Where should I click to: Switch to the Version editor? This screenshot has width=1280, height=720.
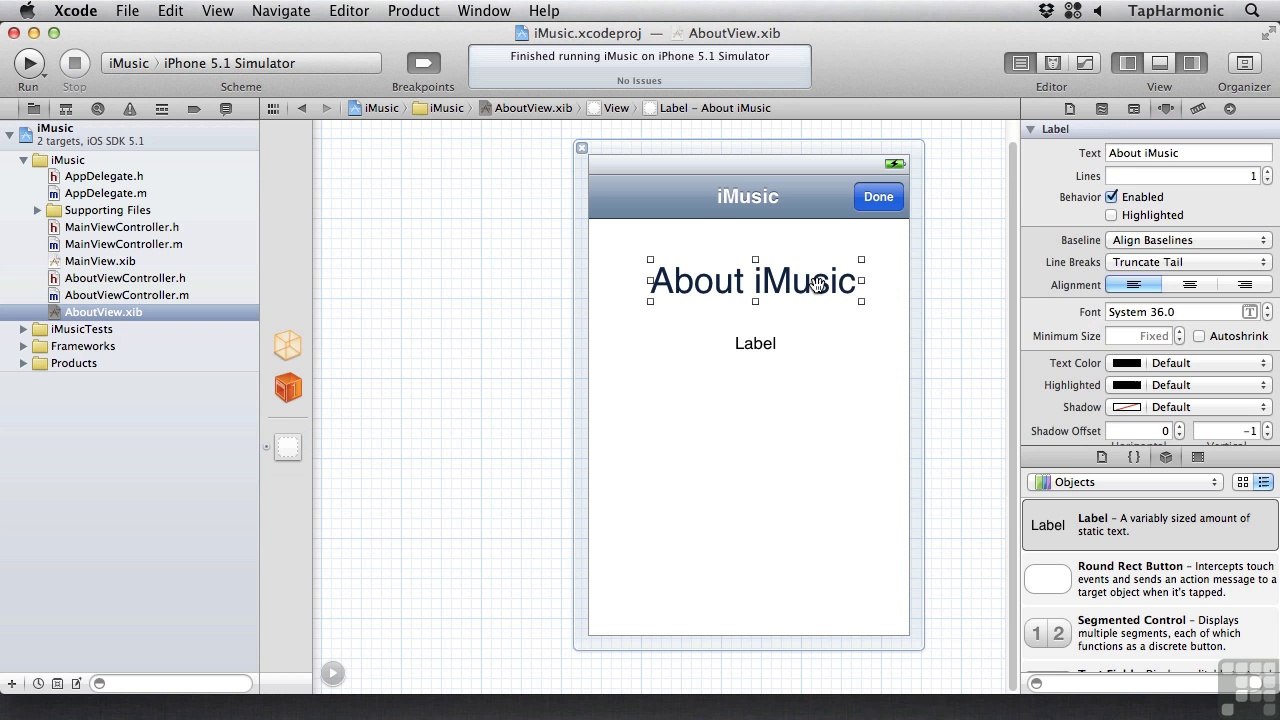tap(1084, 63)
